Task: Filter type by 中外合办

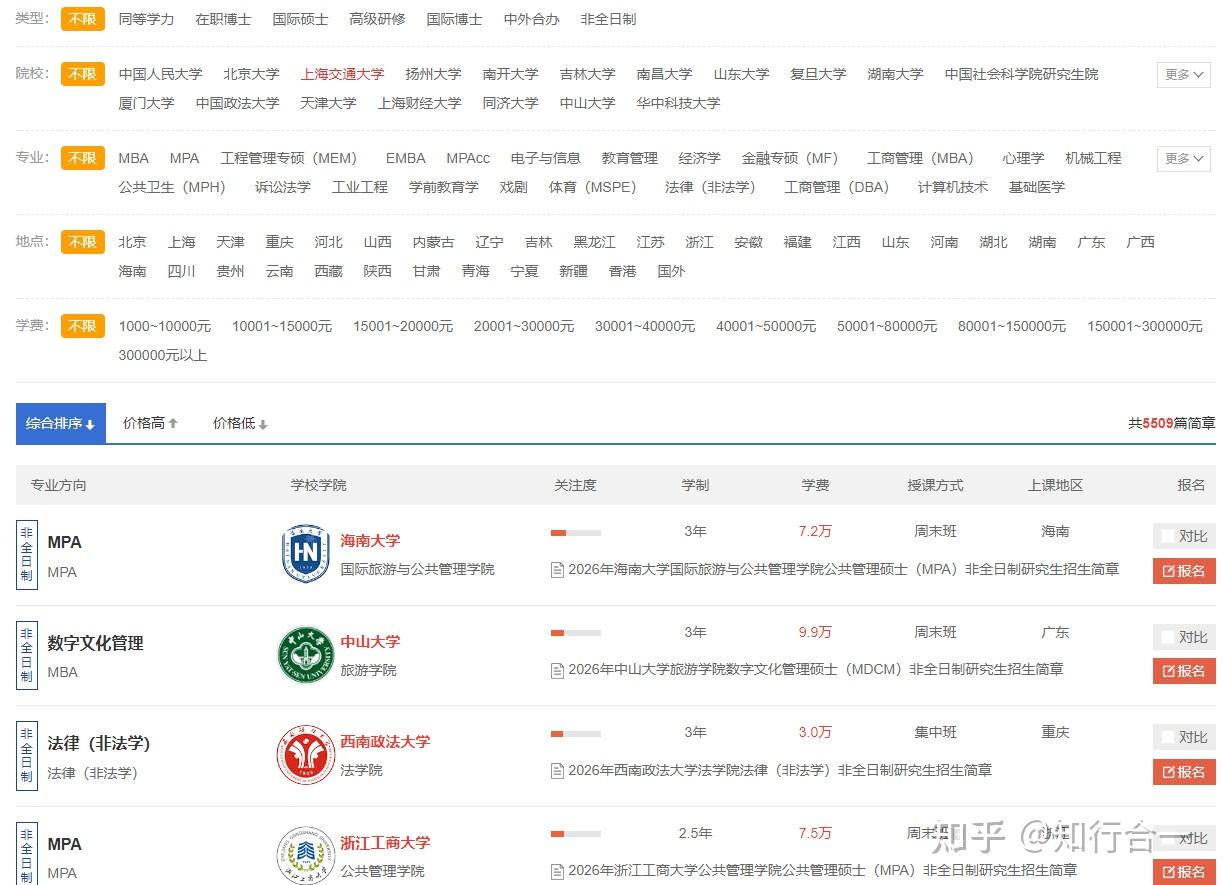Action: click(x=531, y=19)
